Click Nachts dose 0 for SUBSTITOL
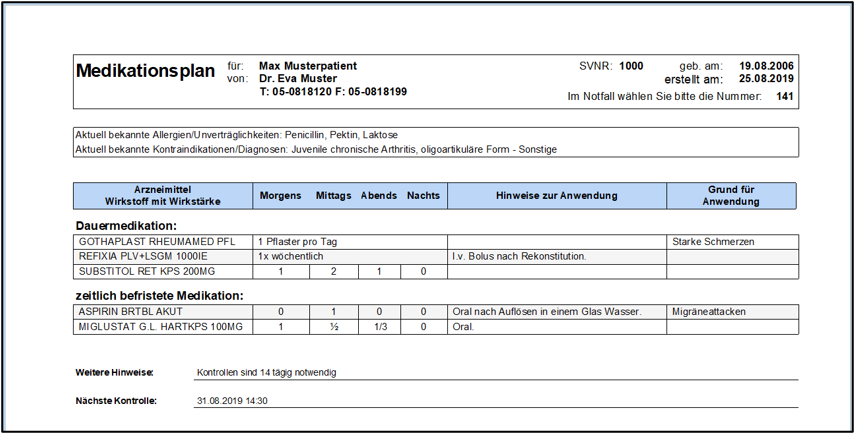 pyautogui.click(x=424, y=272)
